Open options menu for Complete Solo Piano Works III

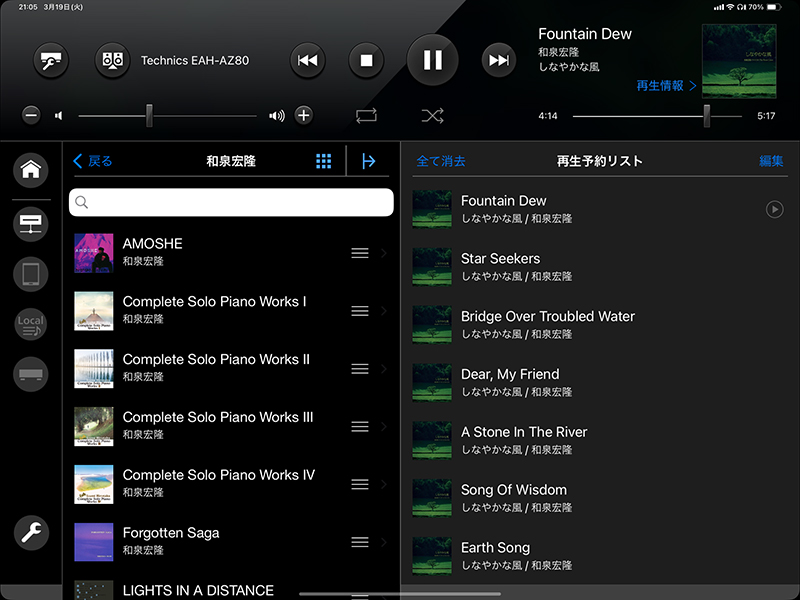(x=360, y=427)
